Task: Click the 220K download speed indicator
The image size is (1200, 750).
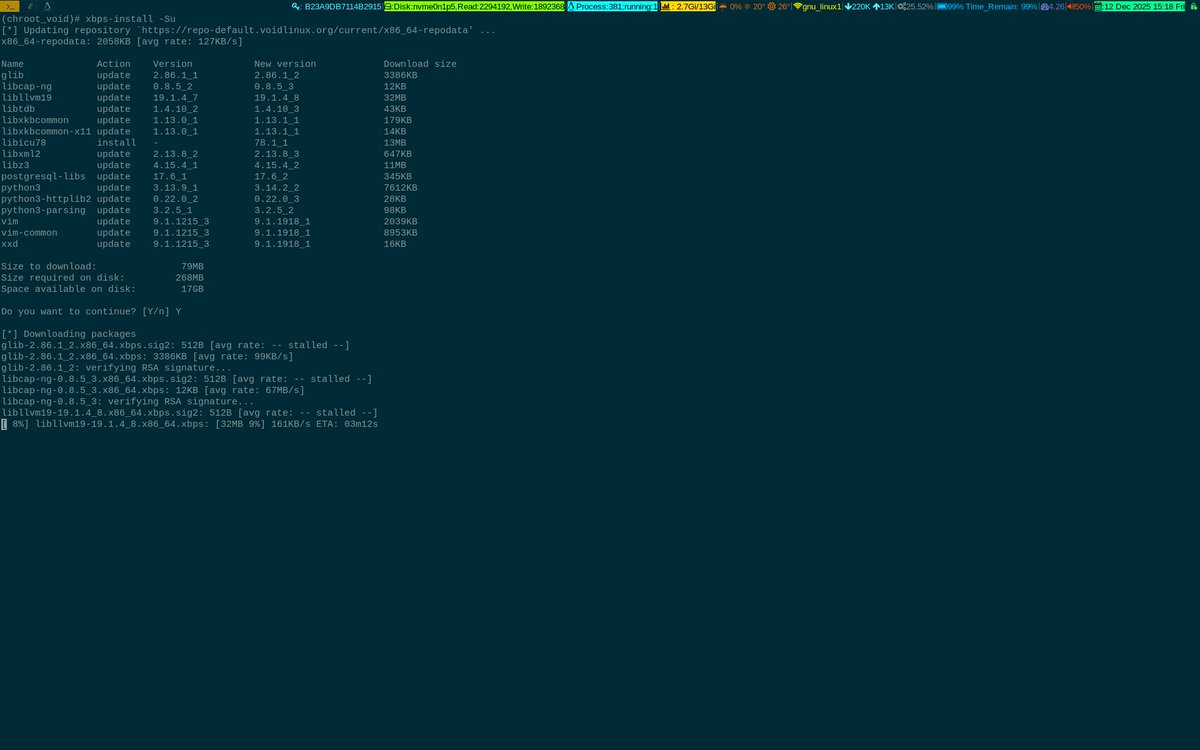Action: coord(857,6)
